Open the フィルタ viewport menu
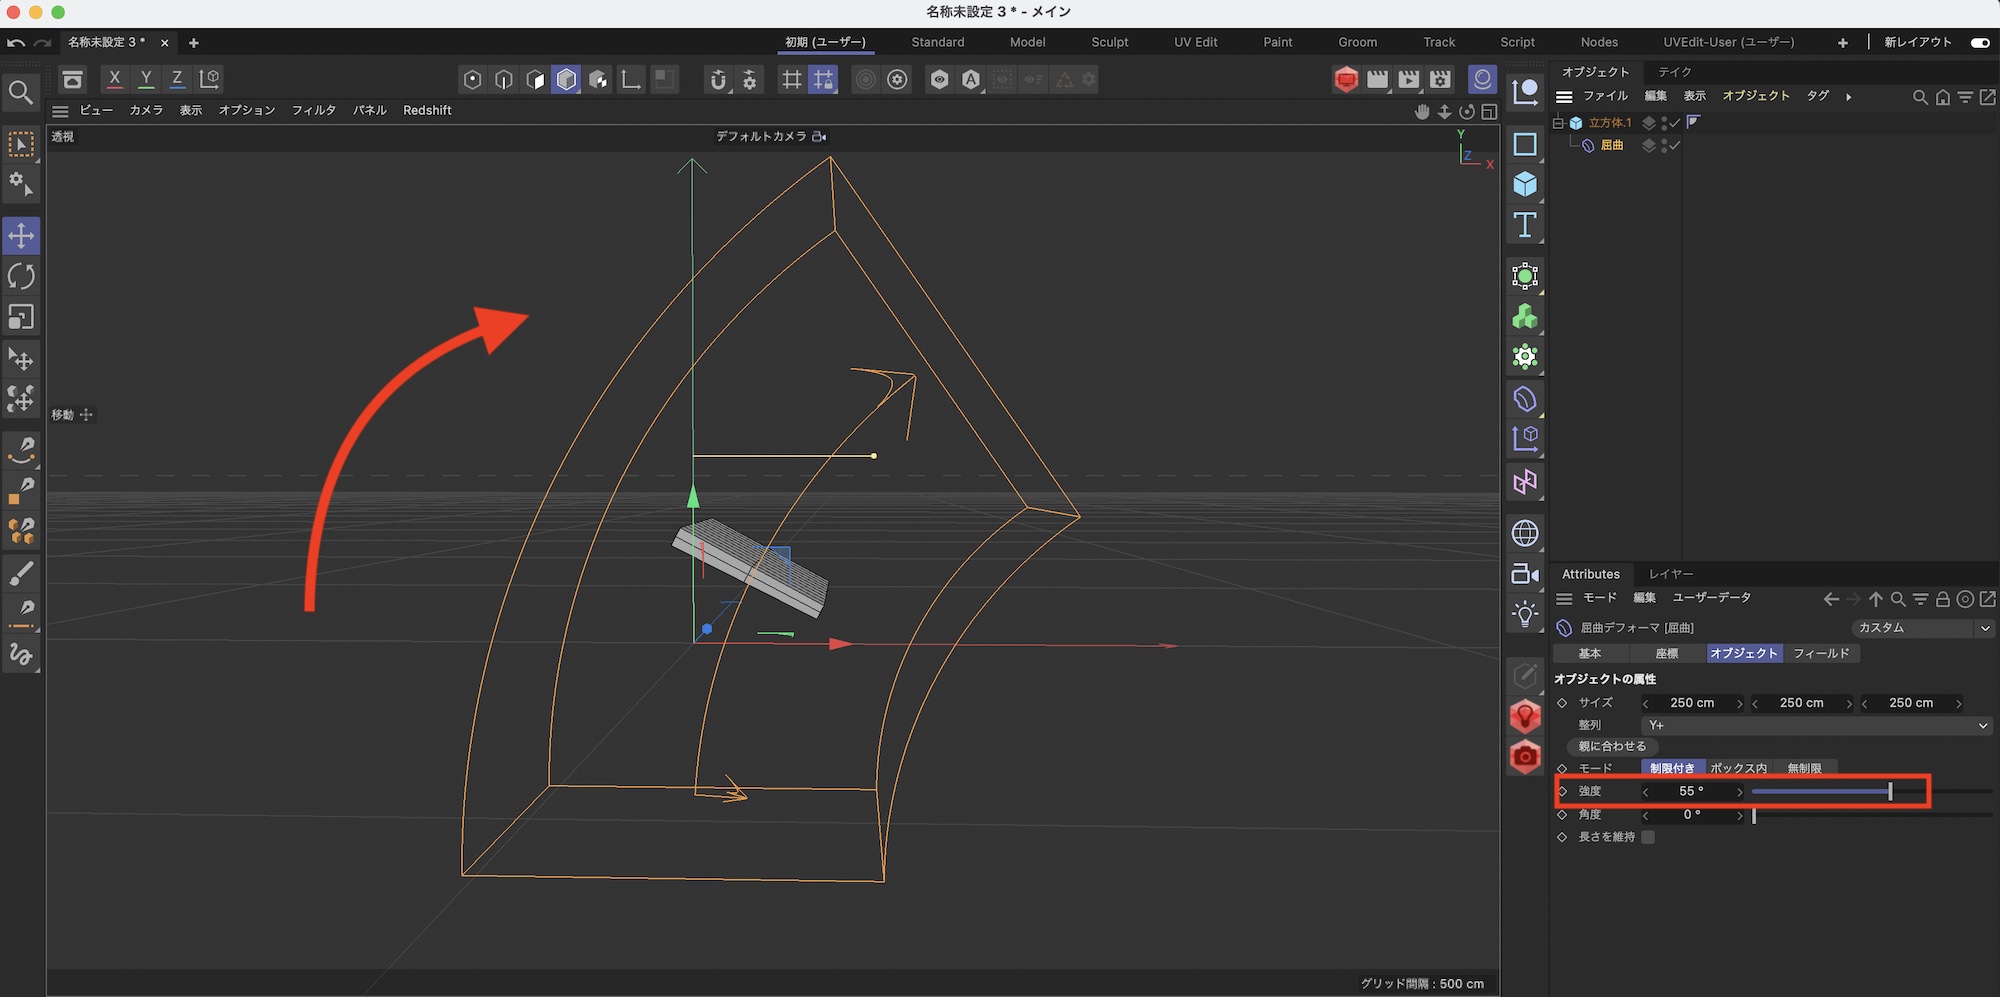Viewport: 2000px width, 997px height. click(313, 110)
